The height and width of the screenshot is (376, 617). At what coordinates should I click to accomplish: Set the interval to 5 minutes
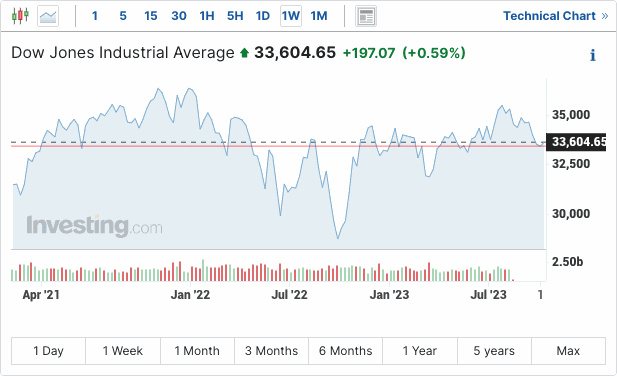point(123,16)
